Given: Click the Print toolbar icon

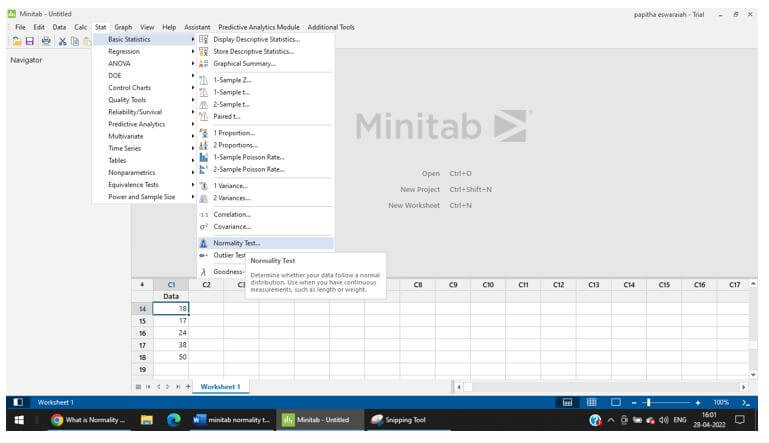Looking at the screenshot, I should pyautogui.click(x=46, y=41).
